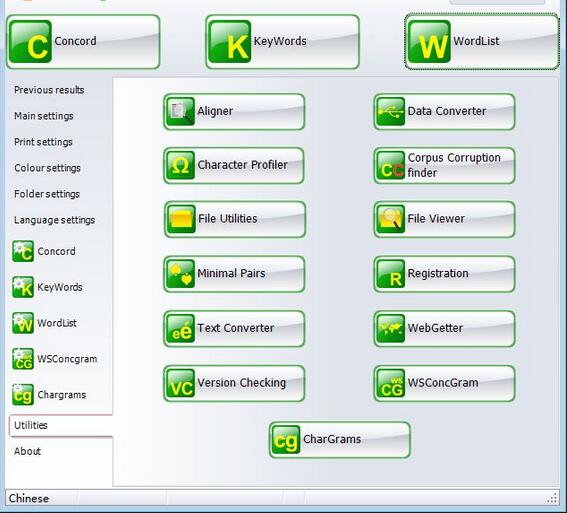Screen dimensions: 567x513
Task: Click the CC Corpus Corruption finder icon
Action: (x=391, y=165)
